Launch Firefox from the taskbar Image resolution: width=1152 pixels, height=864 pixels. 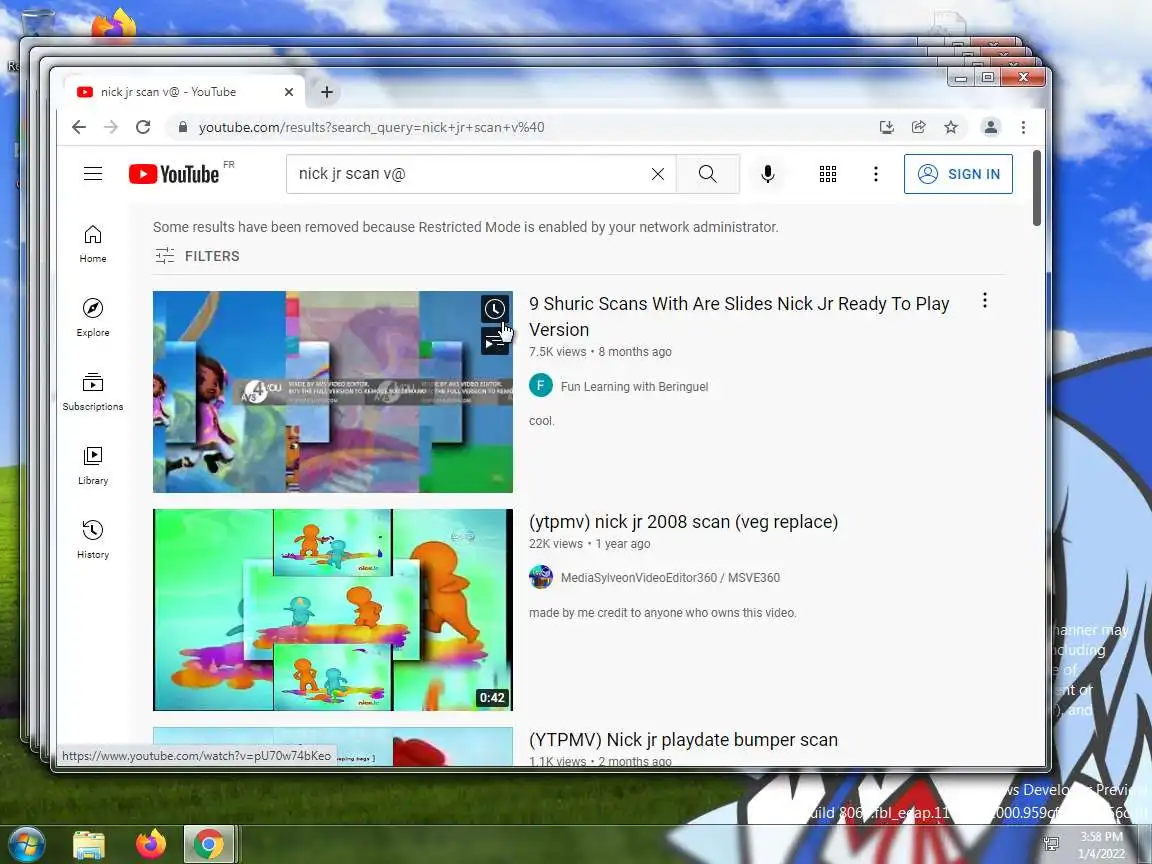tap(151, 844)
